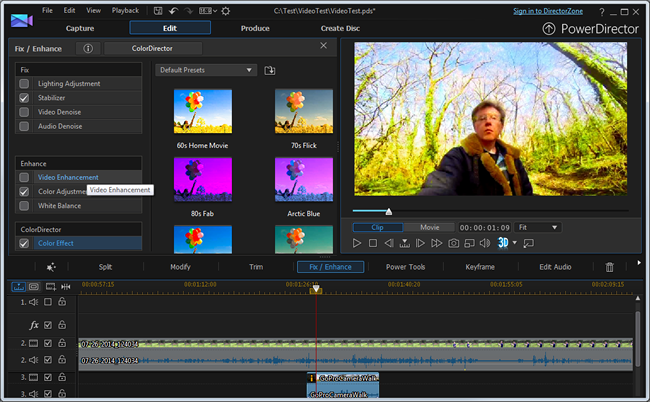The width and height of the screenshot is (650, 402).
Task: Tick the Video Enhancement checkbox
Action: tap(24, 177)
